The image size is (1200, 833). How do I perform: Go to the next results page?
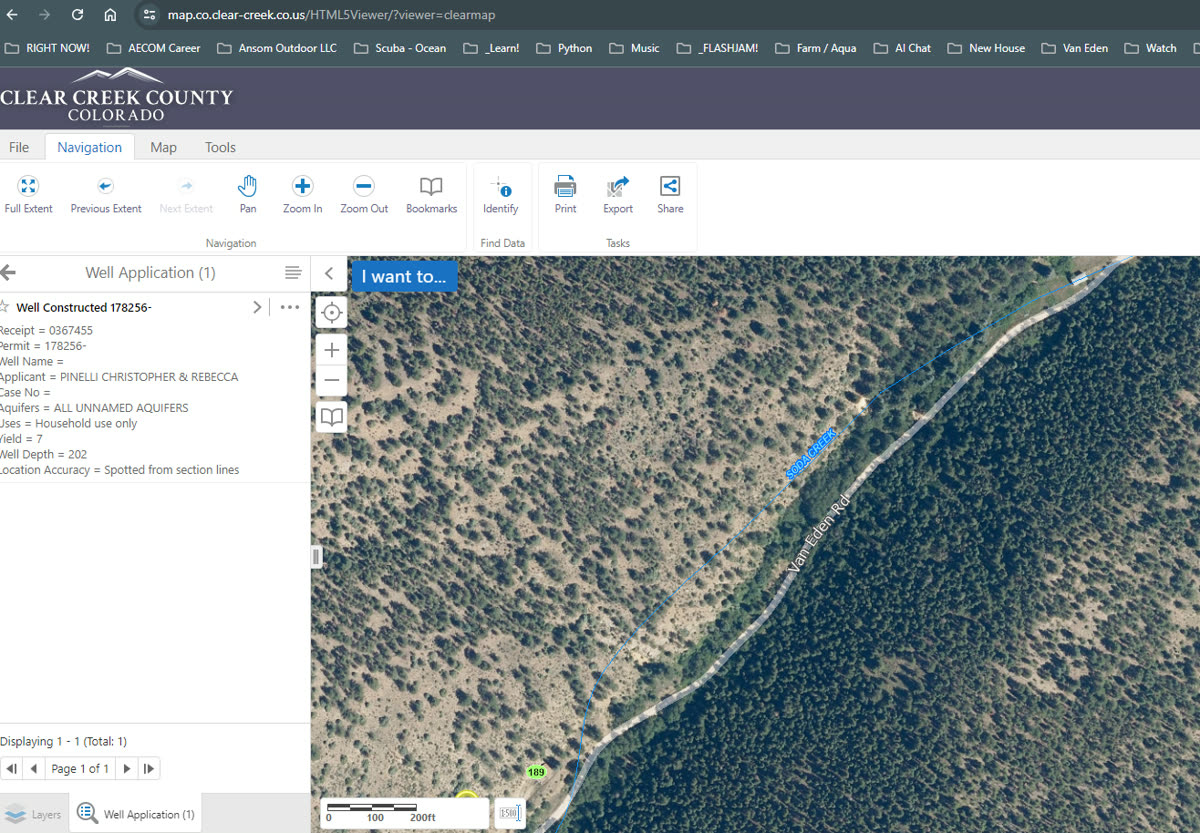(127, 769)
